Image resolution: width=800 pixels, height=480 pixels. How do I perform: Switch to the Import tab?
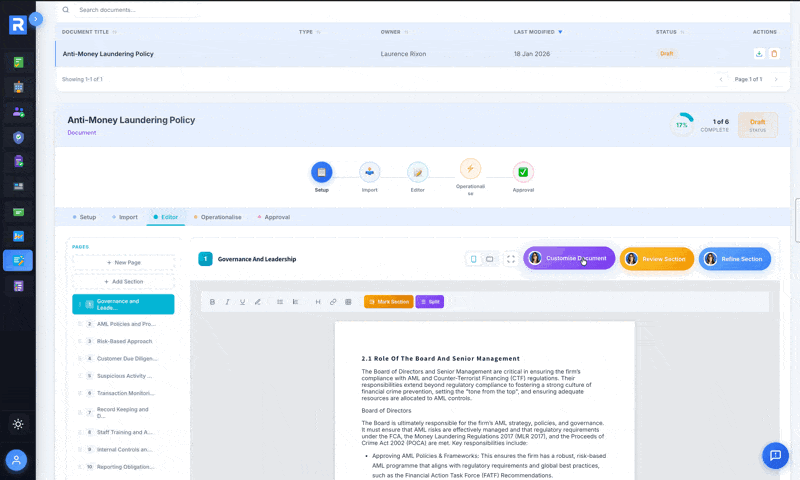(x=124, y=217)
